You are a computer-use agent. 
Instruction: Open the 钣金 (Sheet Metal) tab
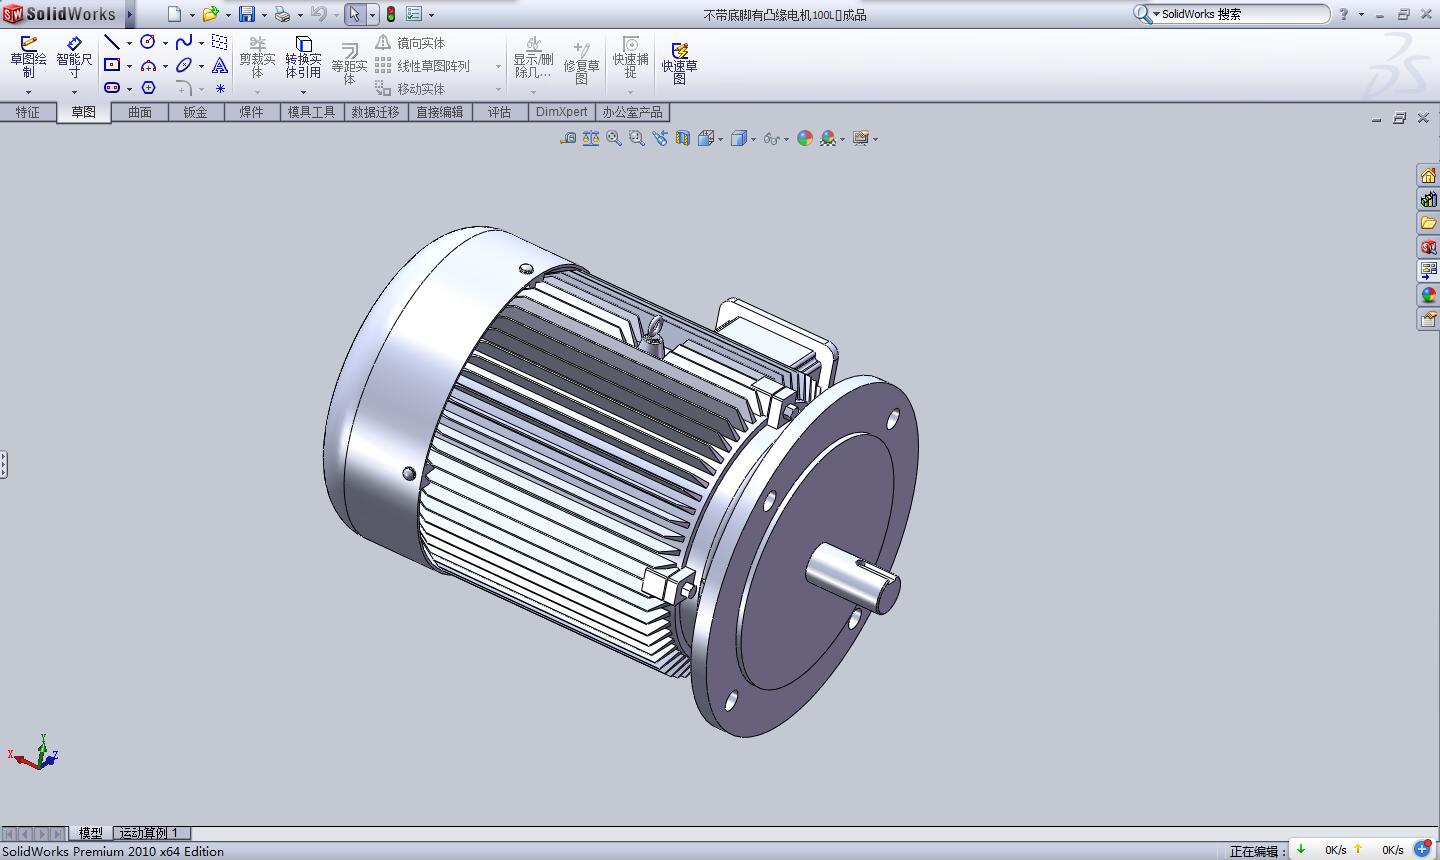(x=196, y=112)
